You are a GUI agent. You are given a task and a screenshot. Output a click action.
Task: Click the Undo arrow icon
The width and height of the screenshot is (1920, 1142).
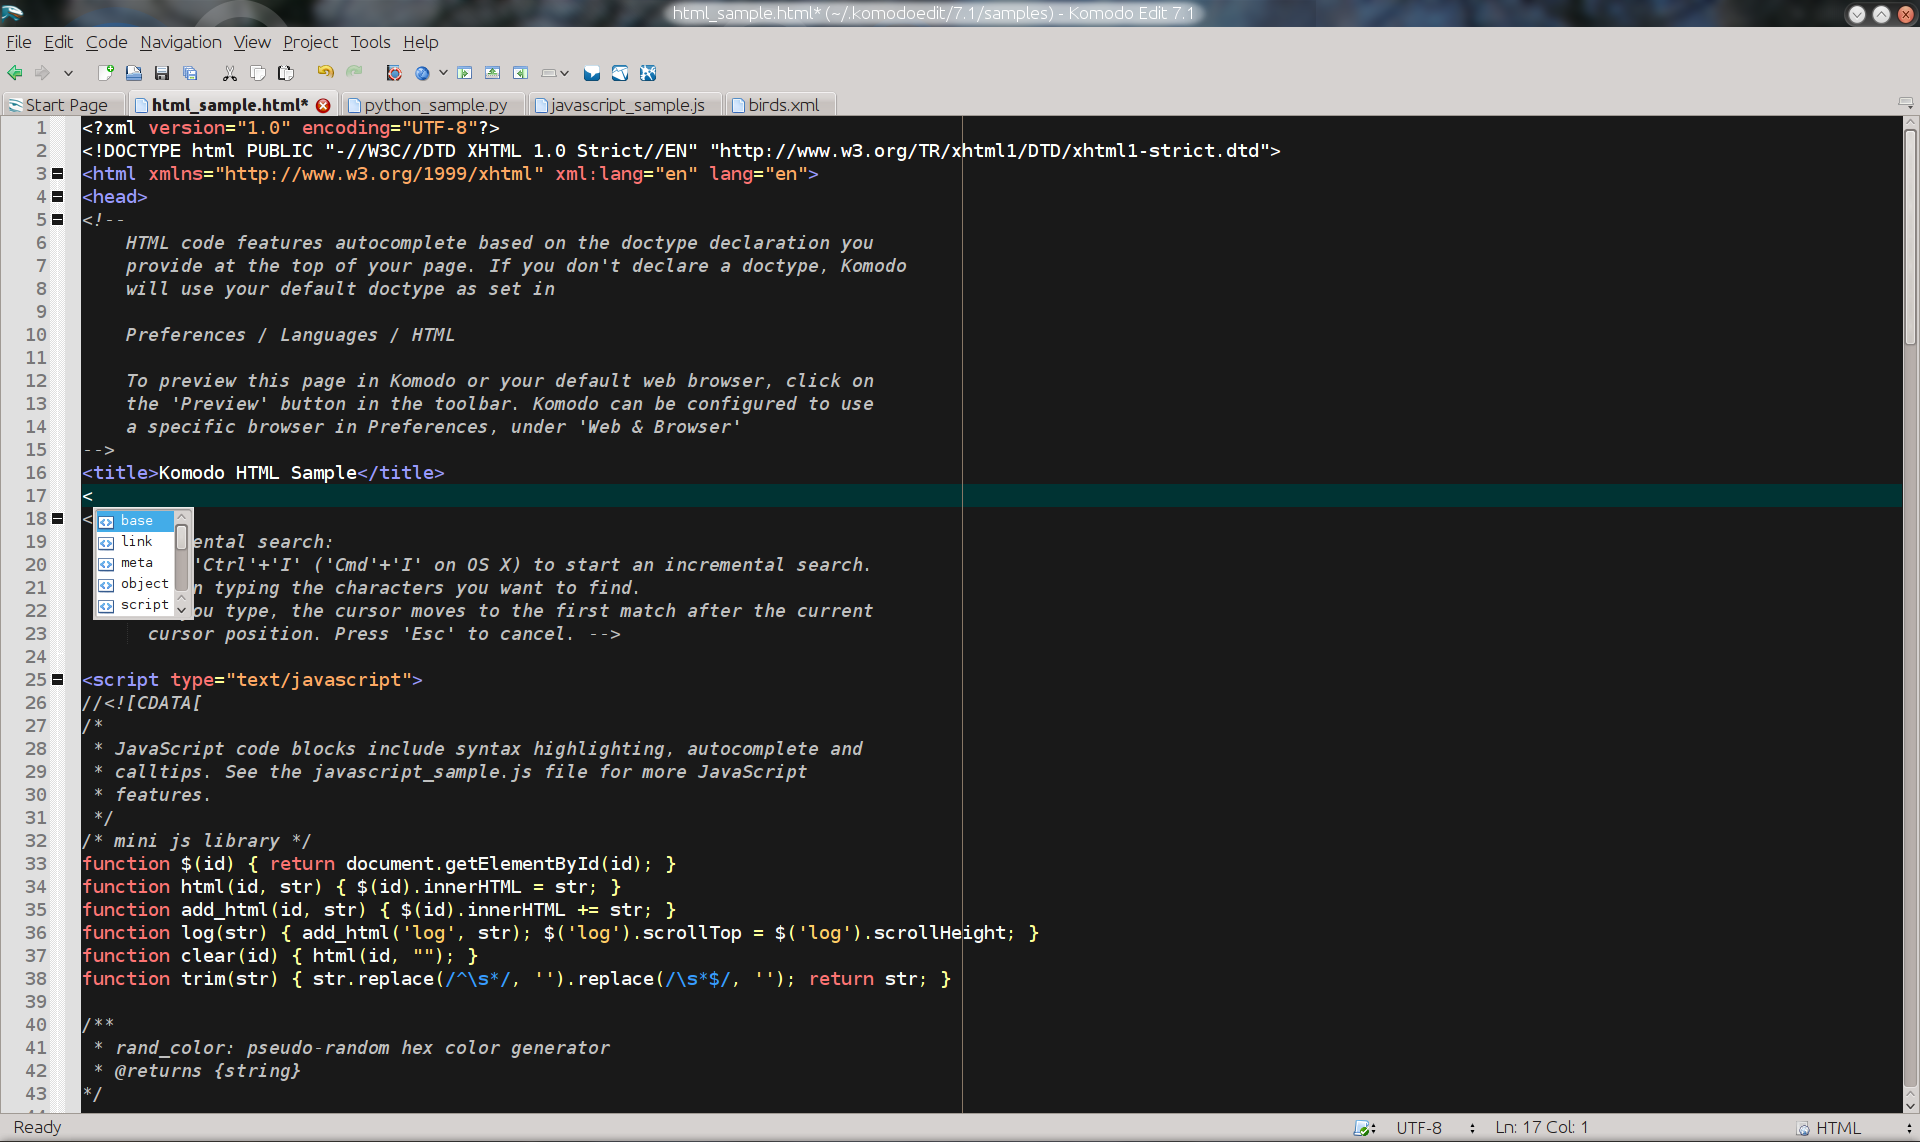tap(325, 73)
